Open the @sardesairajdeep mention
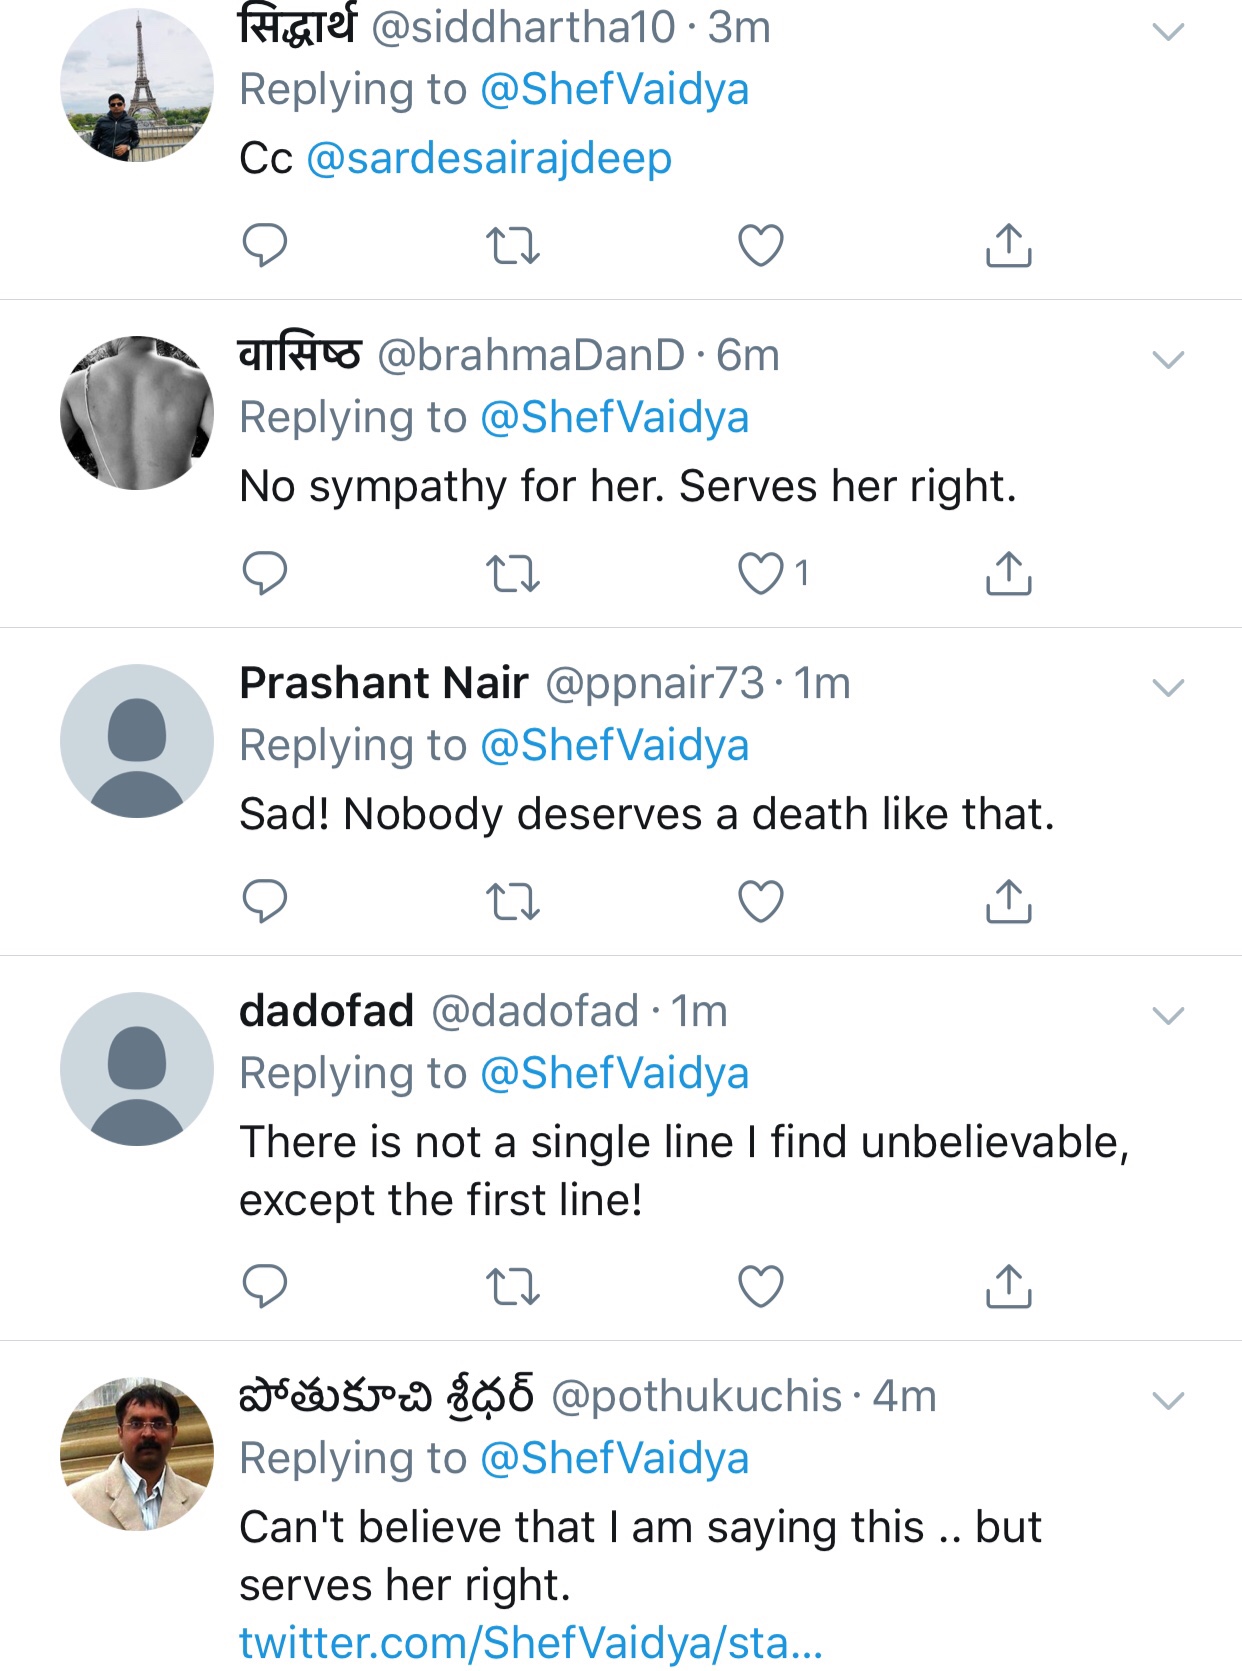 pyautogui.click(x=489, y=158)
